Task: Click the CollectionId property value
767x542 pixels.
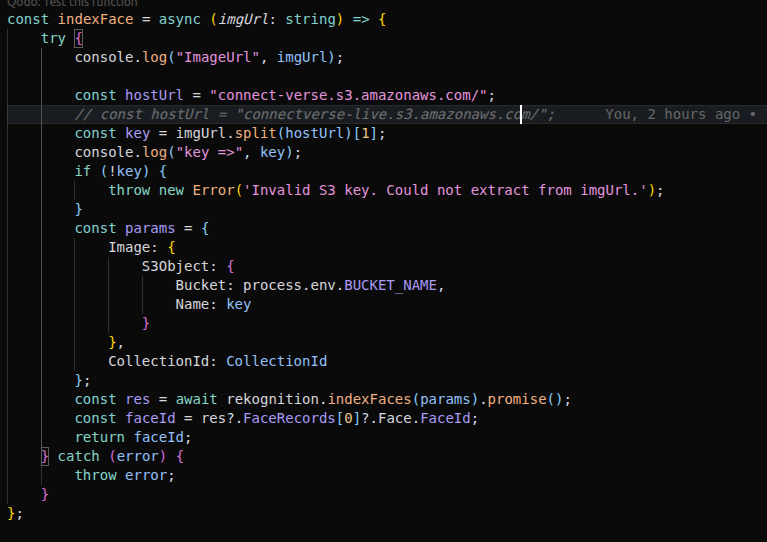Action: (x=276, y=361)
